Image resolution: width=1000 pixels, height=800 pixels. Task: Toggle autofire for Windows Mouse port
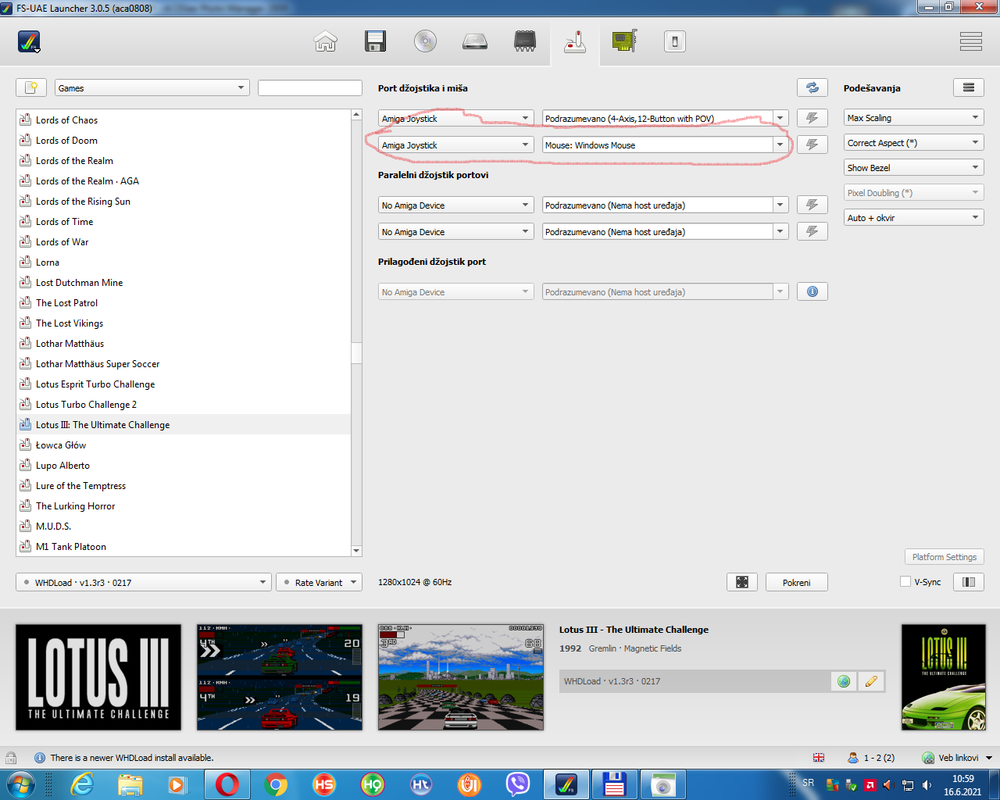[x=812, y=145]
